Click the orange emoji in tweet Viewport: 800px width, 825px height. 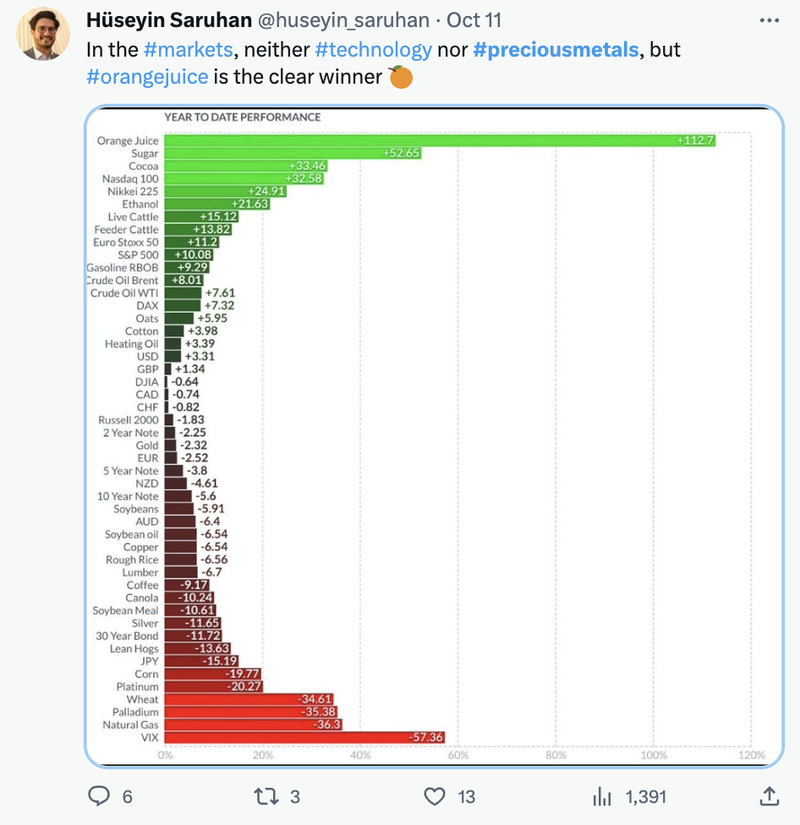click(401, 77)
